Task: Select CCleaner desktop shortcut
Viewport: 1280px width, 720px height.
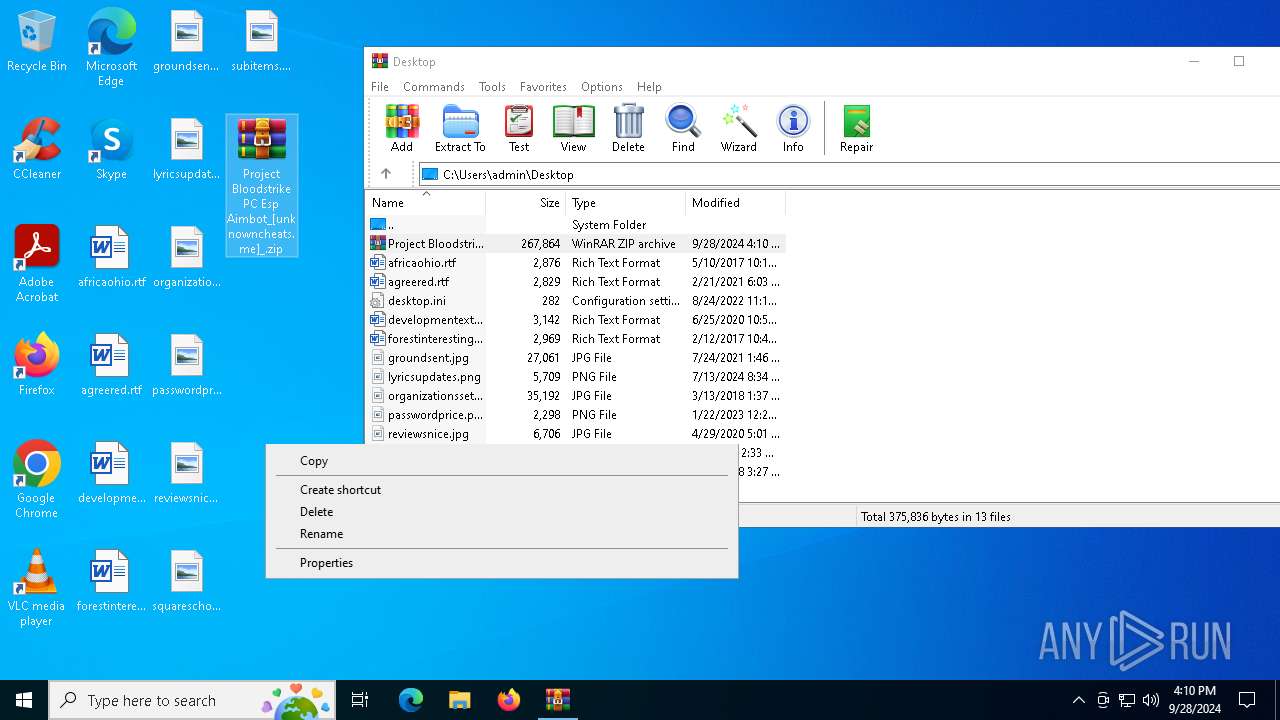Action: click(x=37, y=150)
